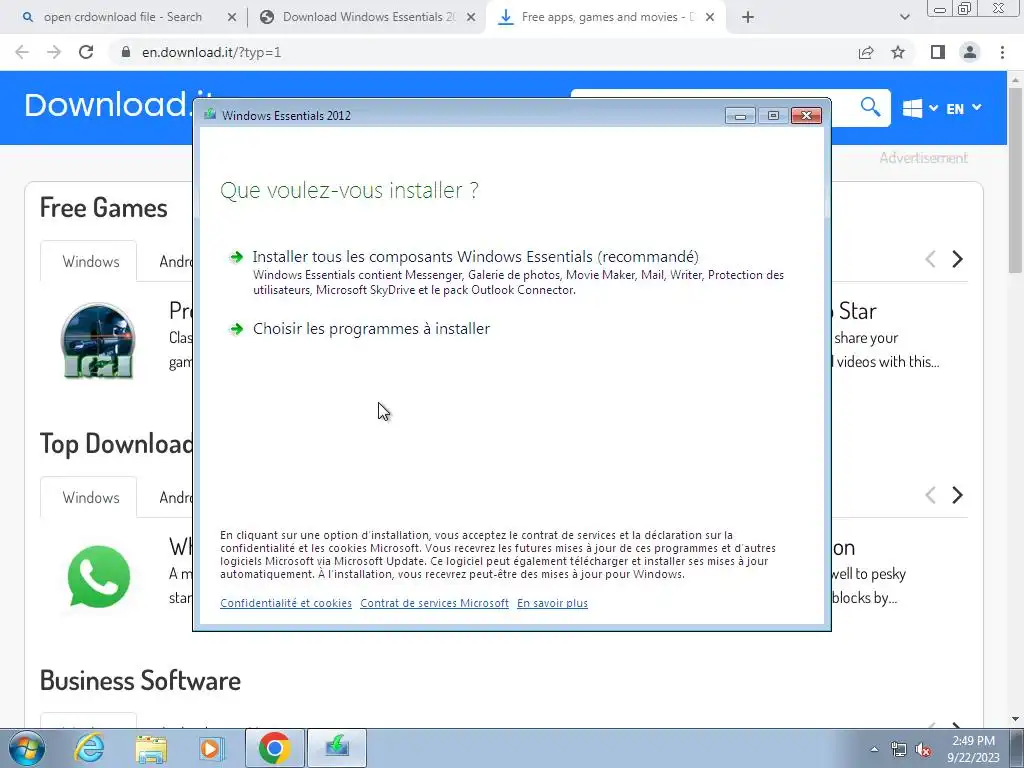
Task: Go back to previous page in Chrome
Action: (22, 52)
